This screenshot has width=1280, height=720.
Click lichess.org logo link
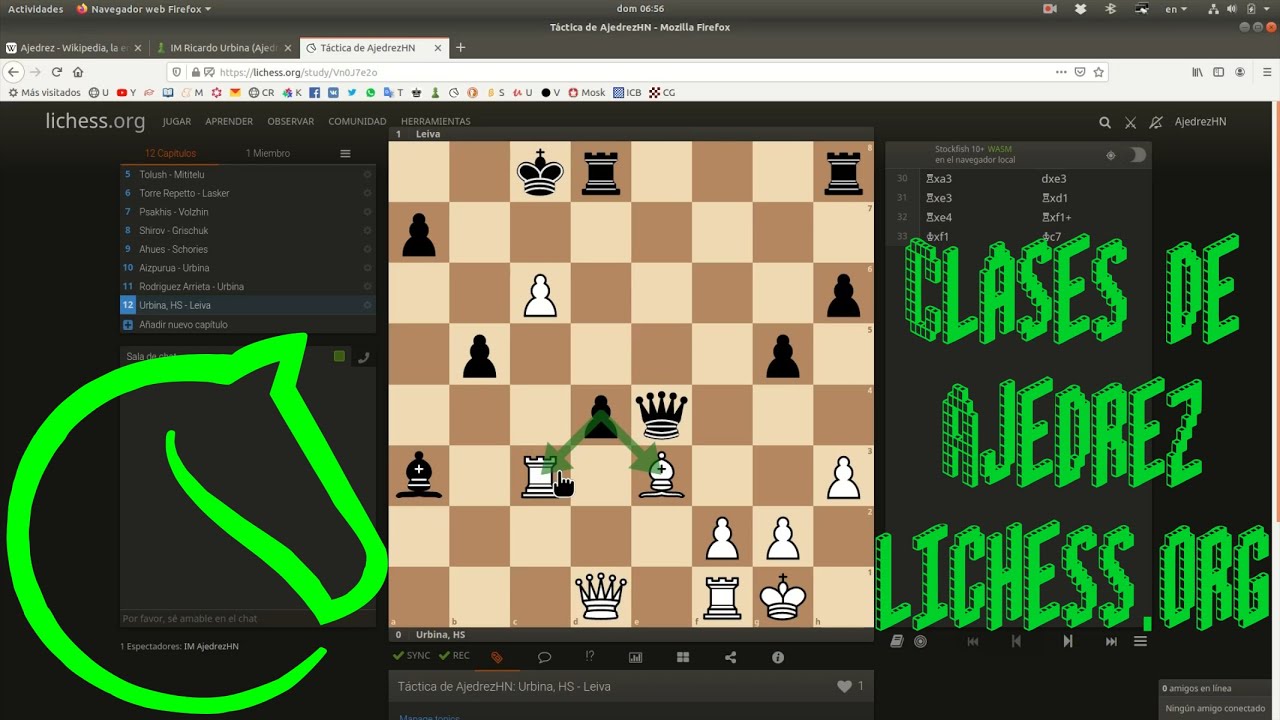[x=95, y=121]
